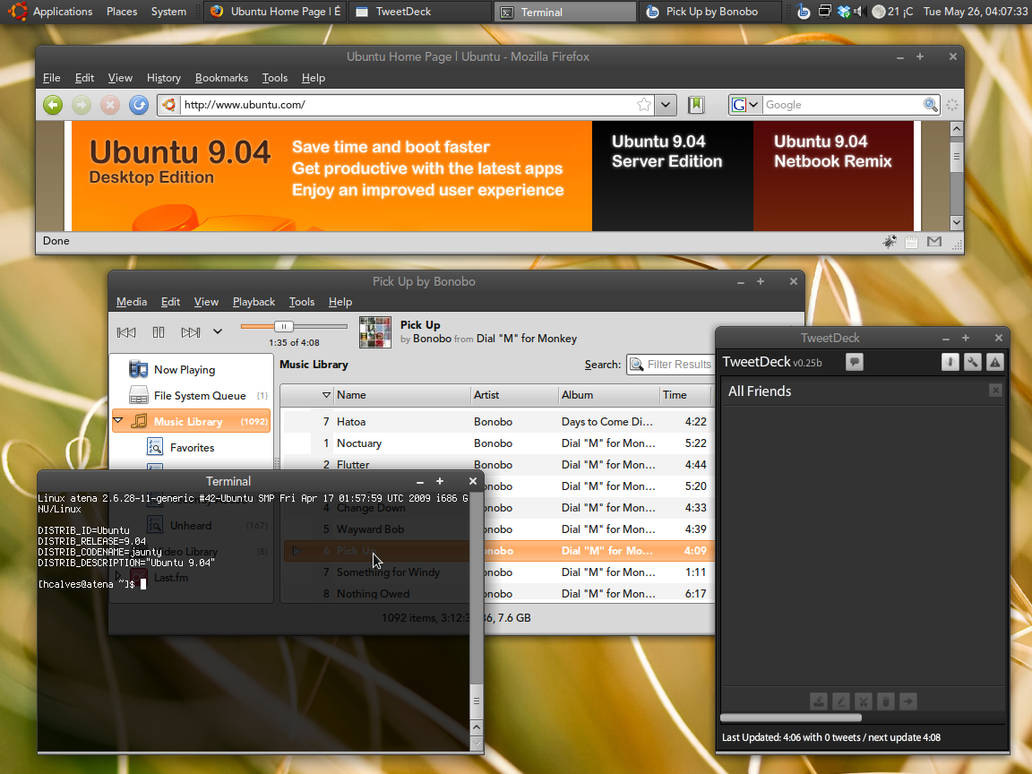Focus the Filter Results search field
Screen dimensions: 1032x774
click(x=671, y=364)
